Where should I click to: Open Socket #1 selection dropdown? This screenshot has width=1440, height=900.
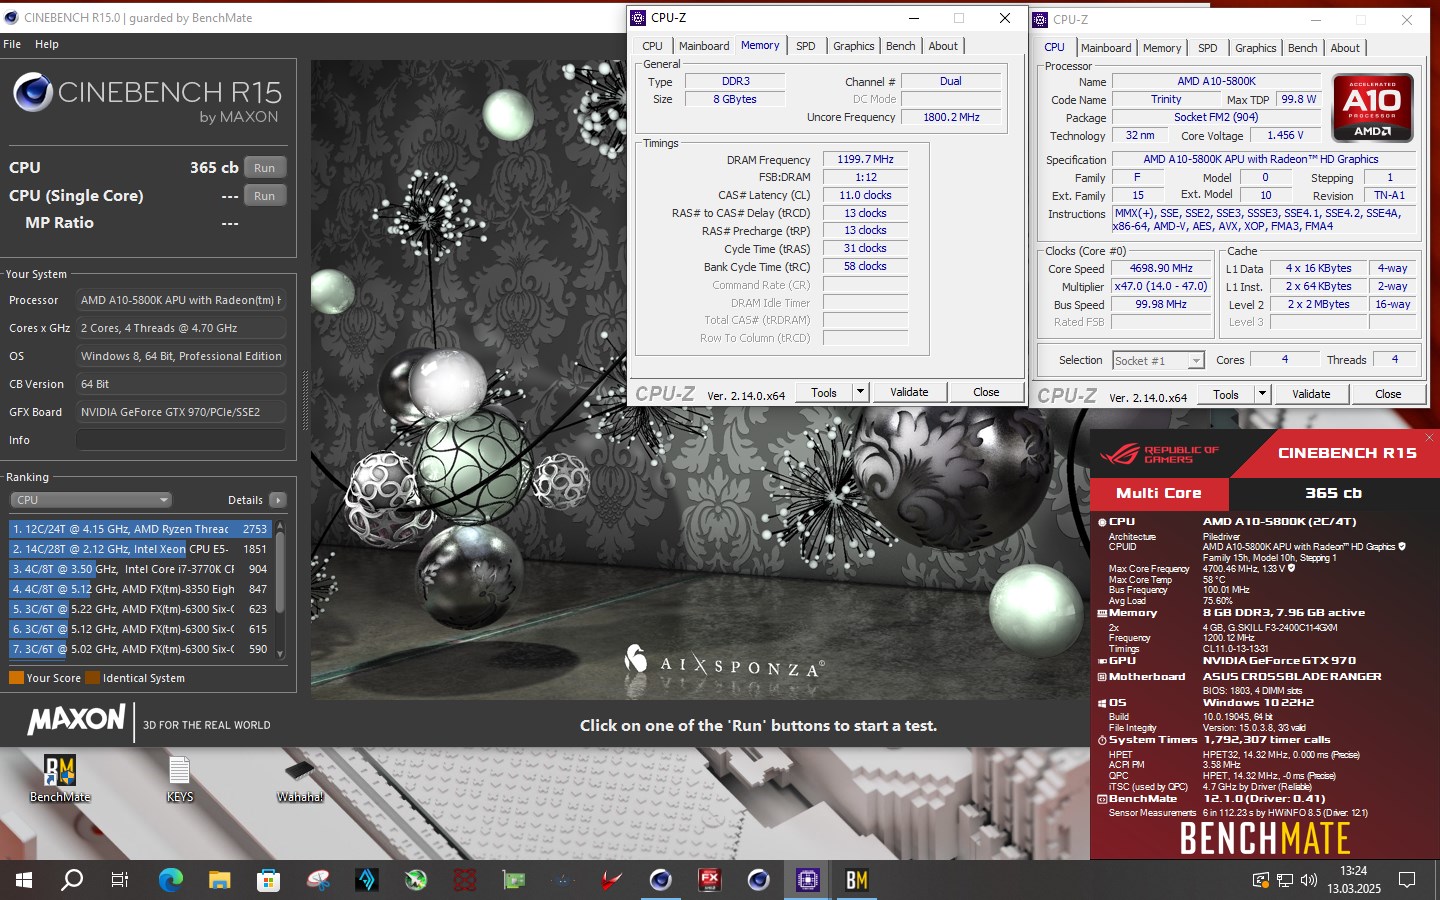pyautogui.click(x=1158, y=361)
